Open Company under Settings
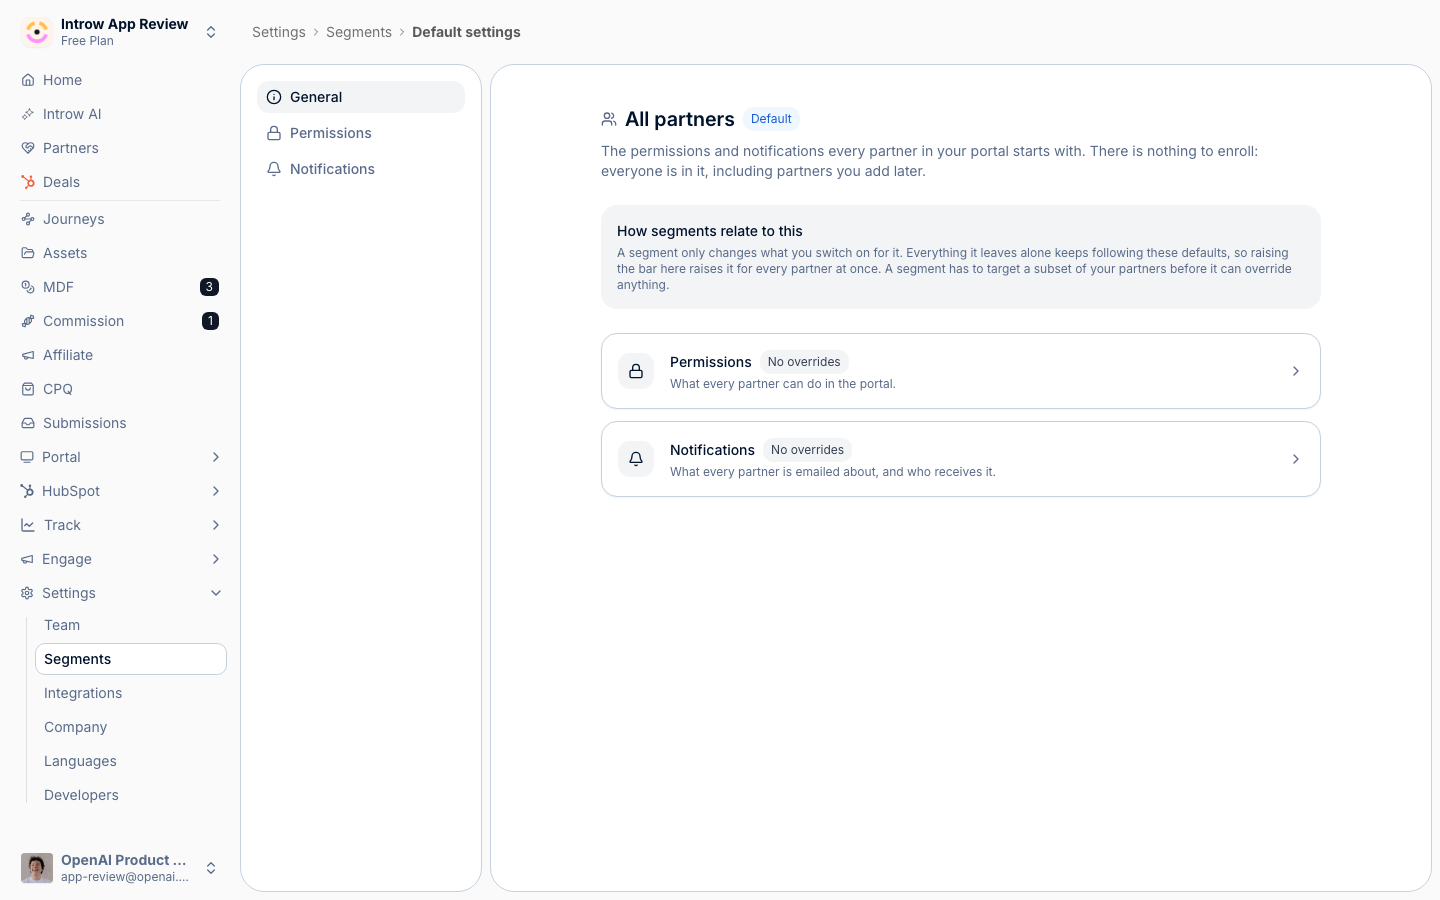The height and width of the screenshot is (900, 1440). [x=131, y=727]
